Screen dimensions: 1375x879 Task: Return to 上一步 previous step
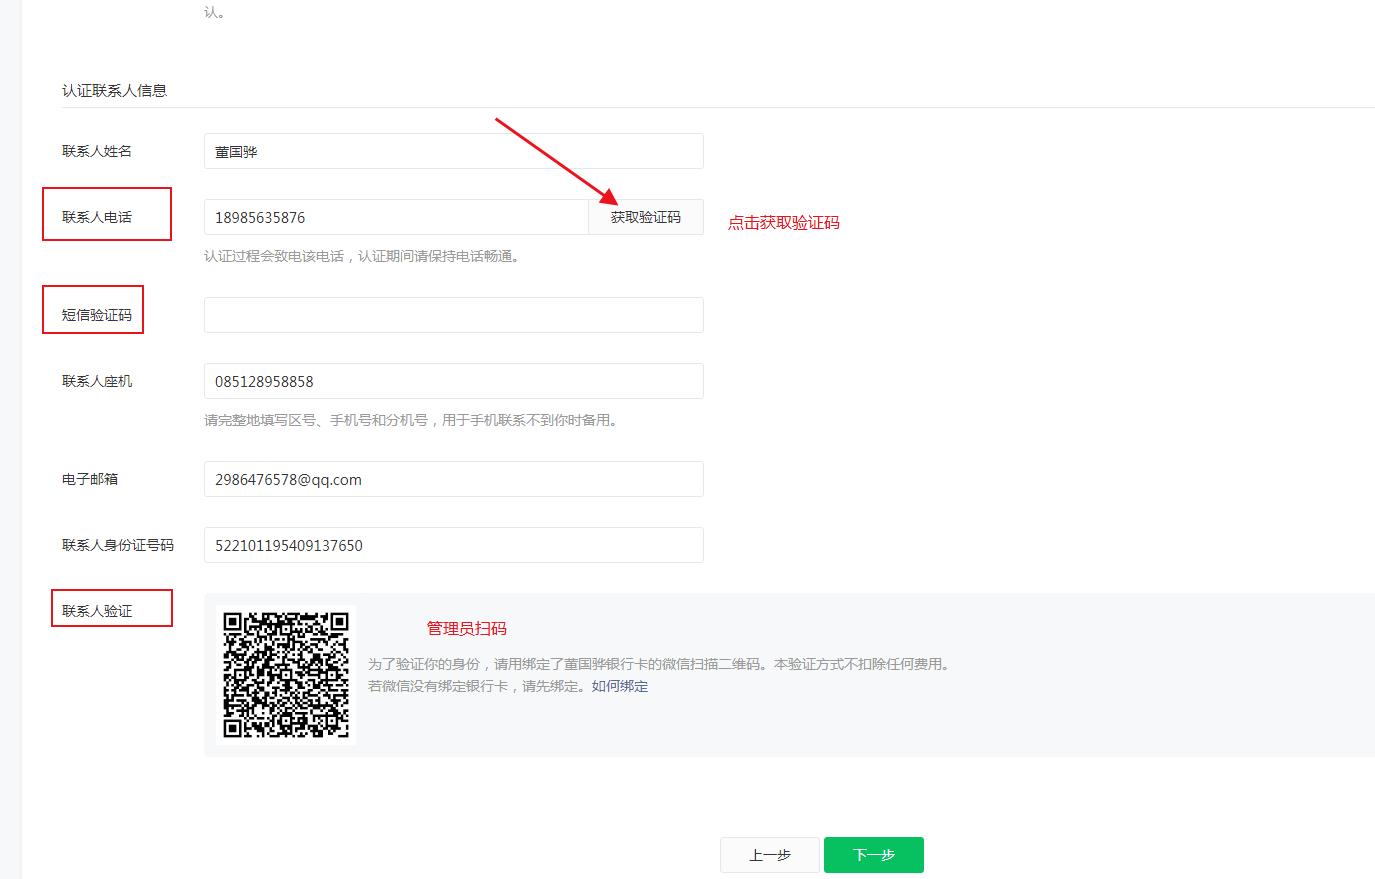(770, 855)
